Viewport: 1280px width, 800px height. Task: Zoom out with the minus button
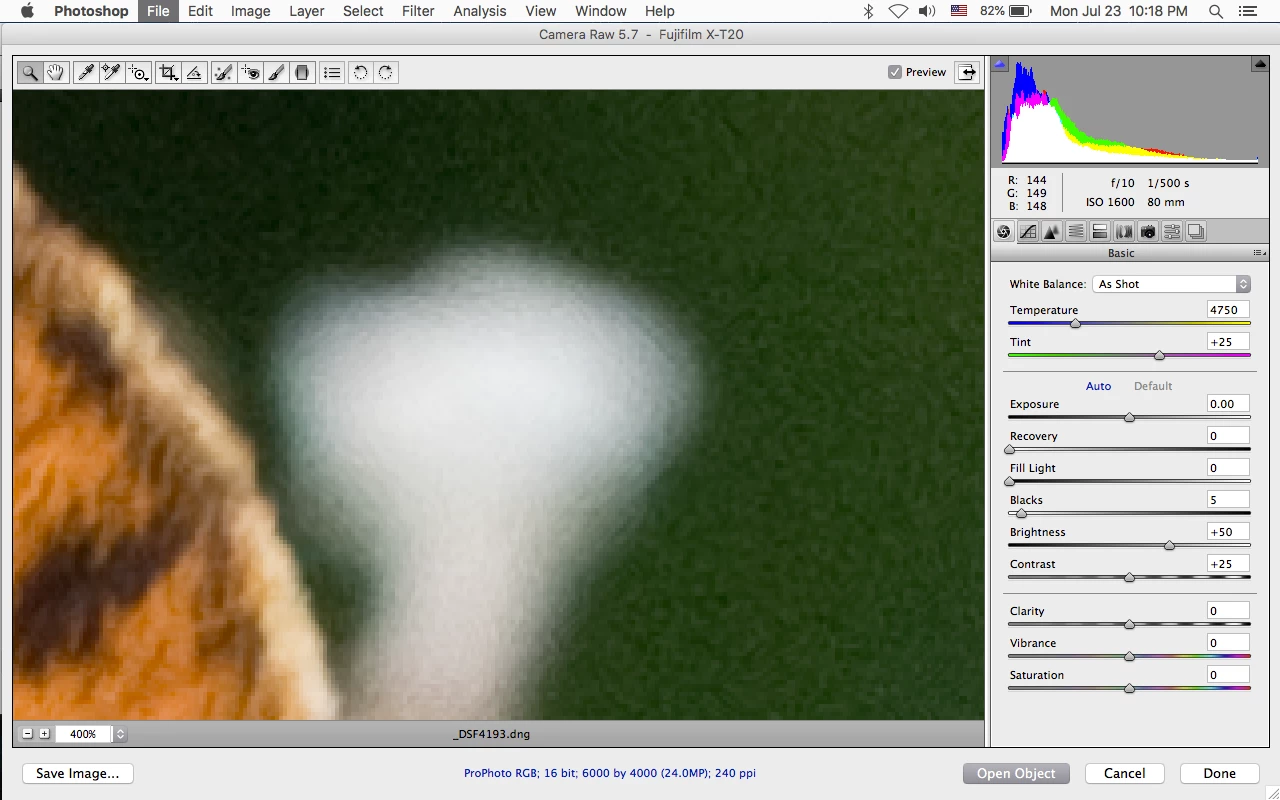point(28,734)
